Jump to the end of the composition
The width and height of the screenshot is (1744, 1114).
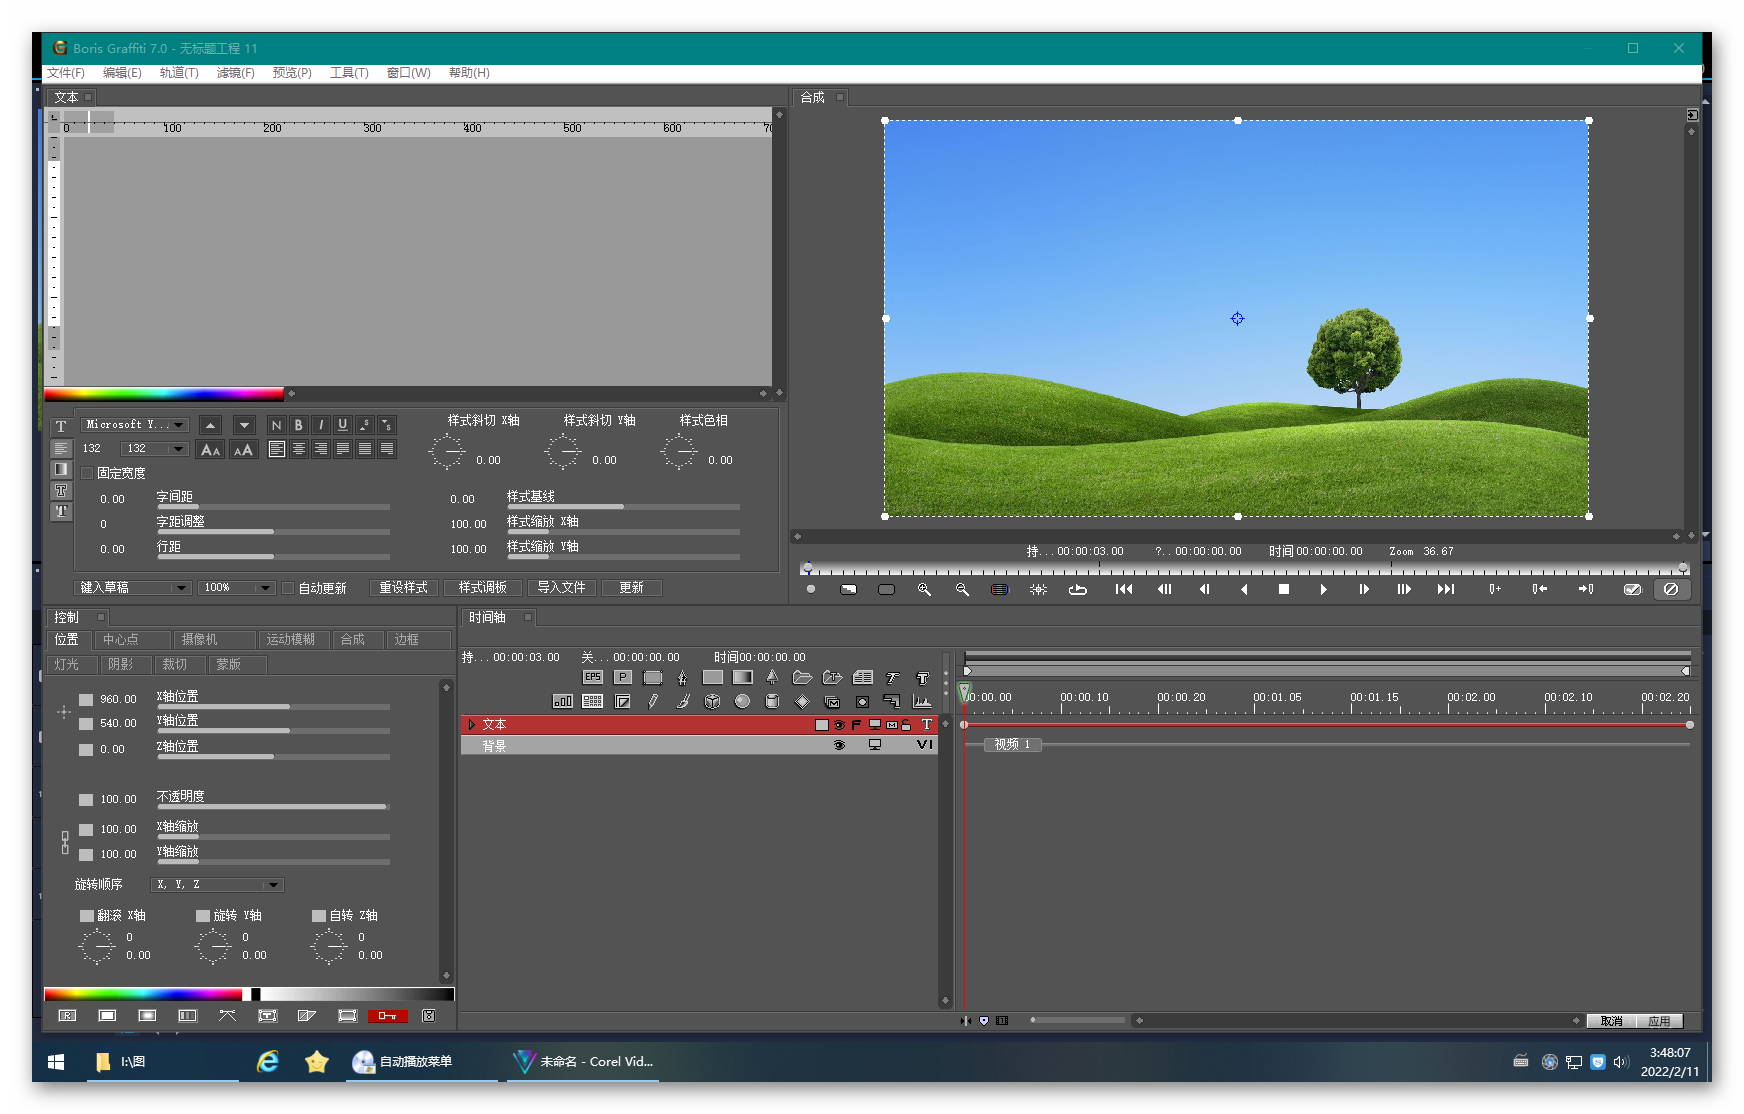pyautogui.click(x=1446, y=590)
